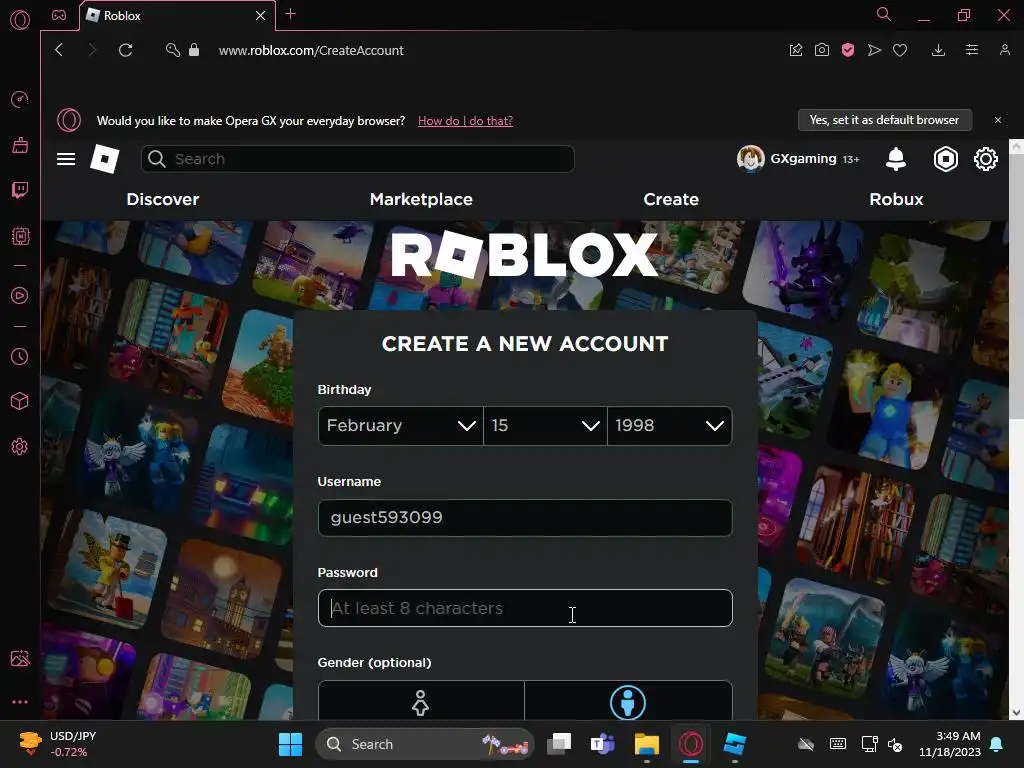This screenshot has height=768, width=1024.
Task: Bookmark page with heart icon
Action: [900, 50]
